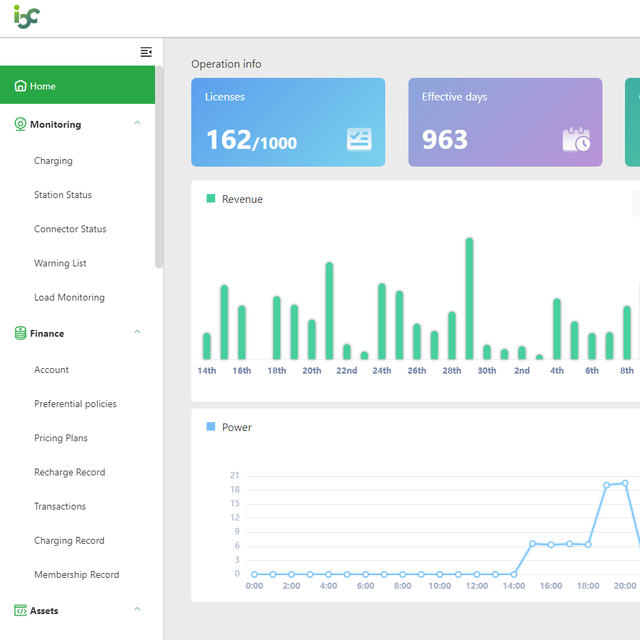The height and width of the screenshot is (640, 640).
Task: Go to Warning List
Action: click(x=60, y=263)
